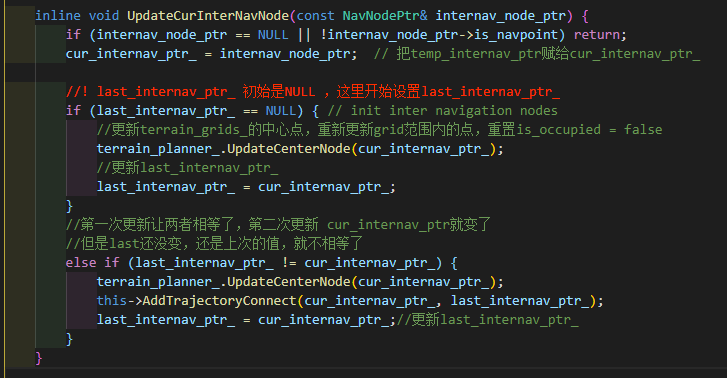Image resolution: width=727 pixels, height=378 pixels.
Task: Click the function name UpdateCurInterNavNode
Action: pos(208,16)
